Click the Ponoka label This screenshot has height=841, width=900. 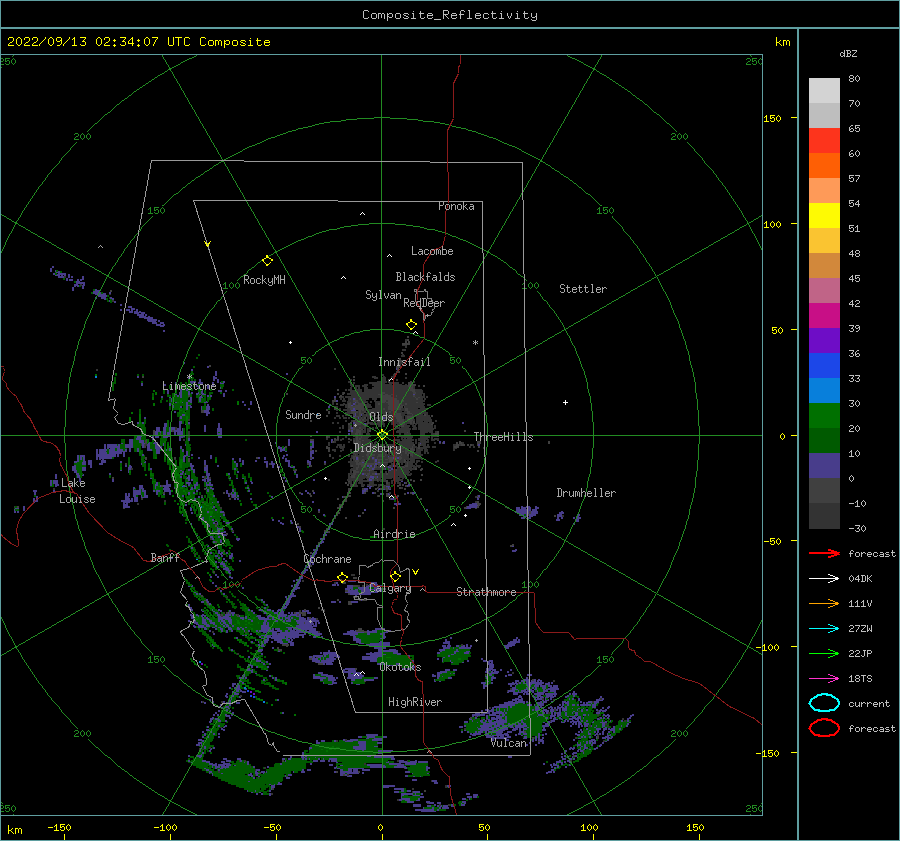point(456,206)
